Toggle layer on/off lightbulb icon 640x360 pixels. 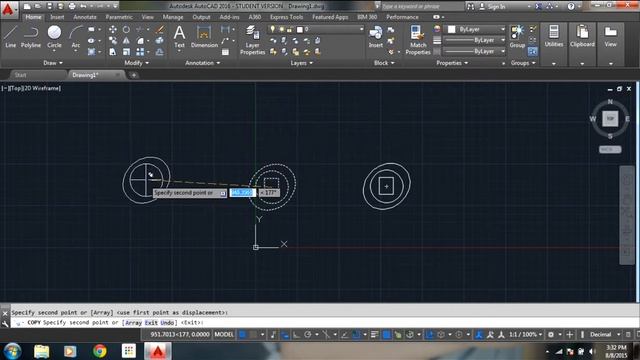272,29
